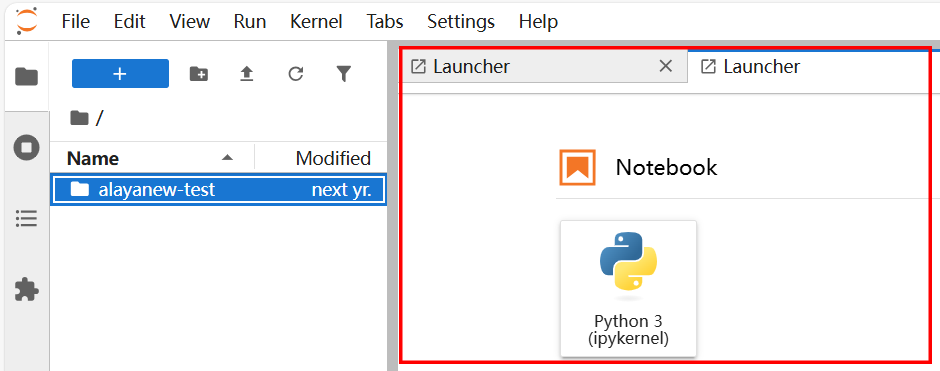Image resolution: width=940 pixels, height=371 pixels.
Task: Open the Edit menu
Action: click(x=129, y=22)
